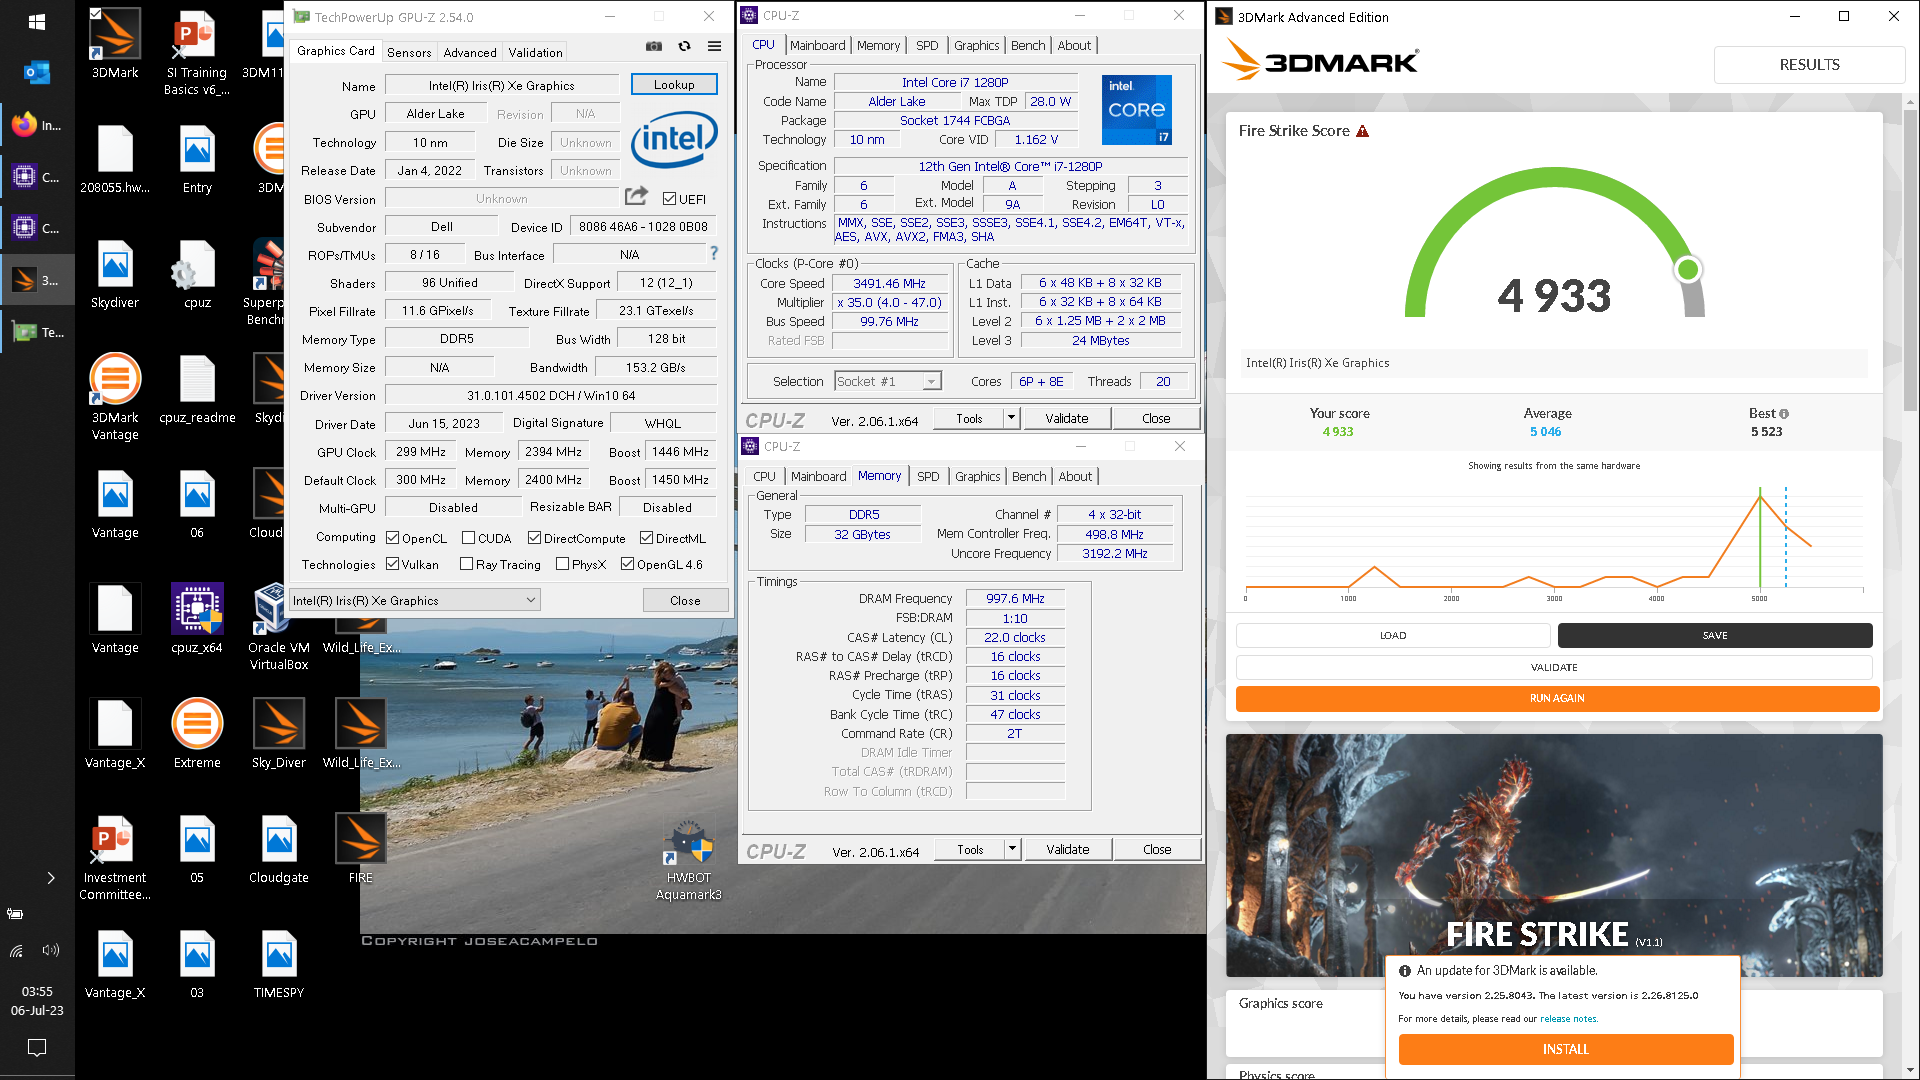Switch to Outlook in taskbar
1920x1080 pixels.
[x=37, y=73]
